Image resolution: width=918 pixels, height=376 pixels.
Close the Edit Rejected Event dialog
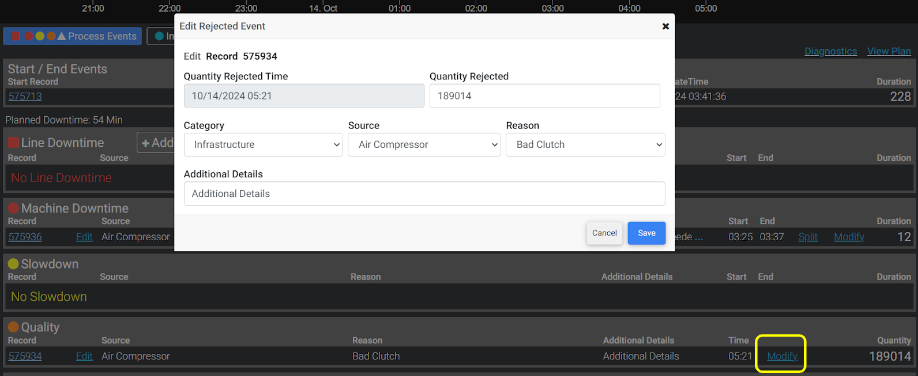(x=665, y=26)
